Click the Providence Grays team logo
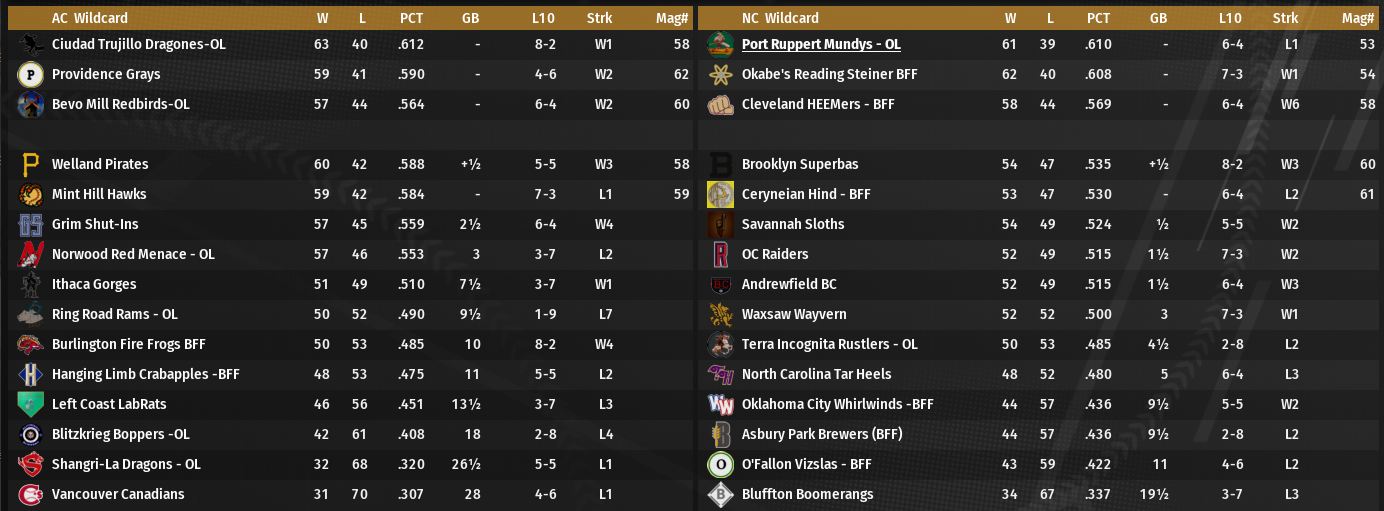The width and height of the screenshot is (1384, 511). 30,74
